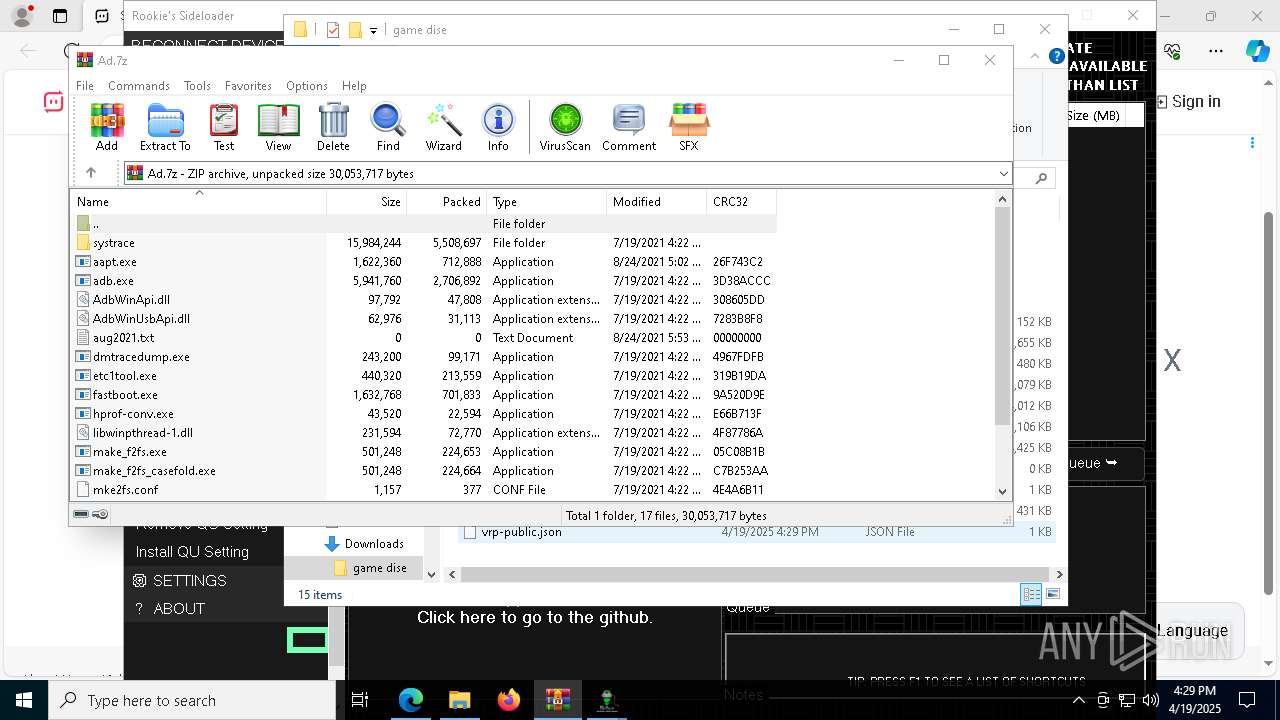Open the Help menu in WinRAR
This screenshot has width=1280, height=720.
pyautogui.click(x=354, y=86)
